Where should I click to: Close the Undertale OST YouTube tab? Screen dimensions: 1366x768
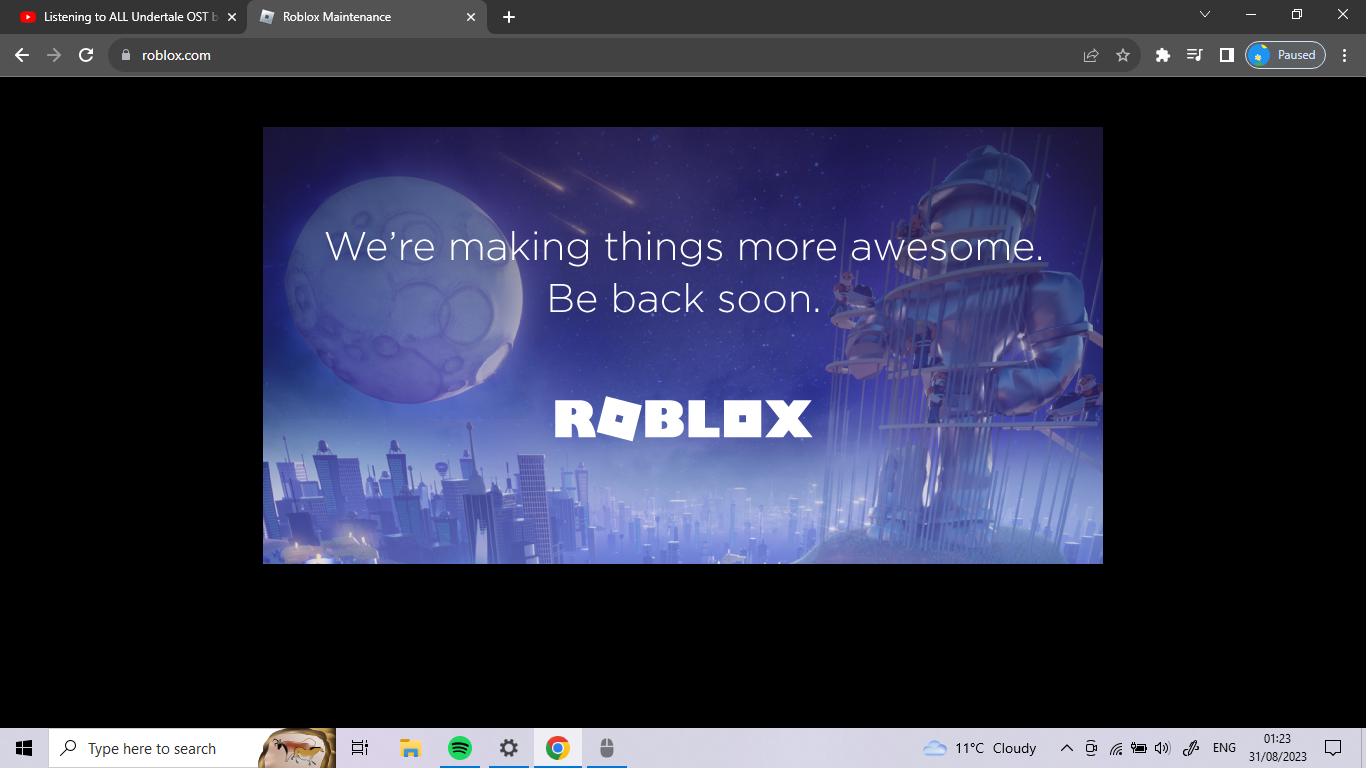pos(232,17)
